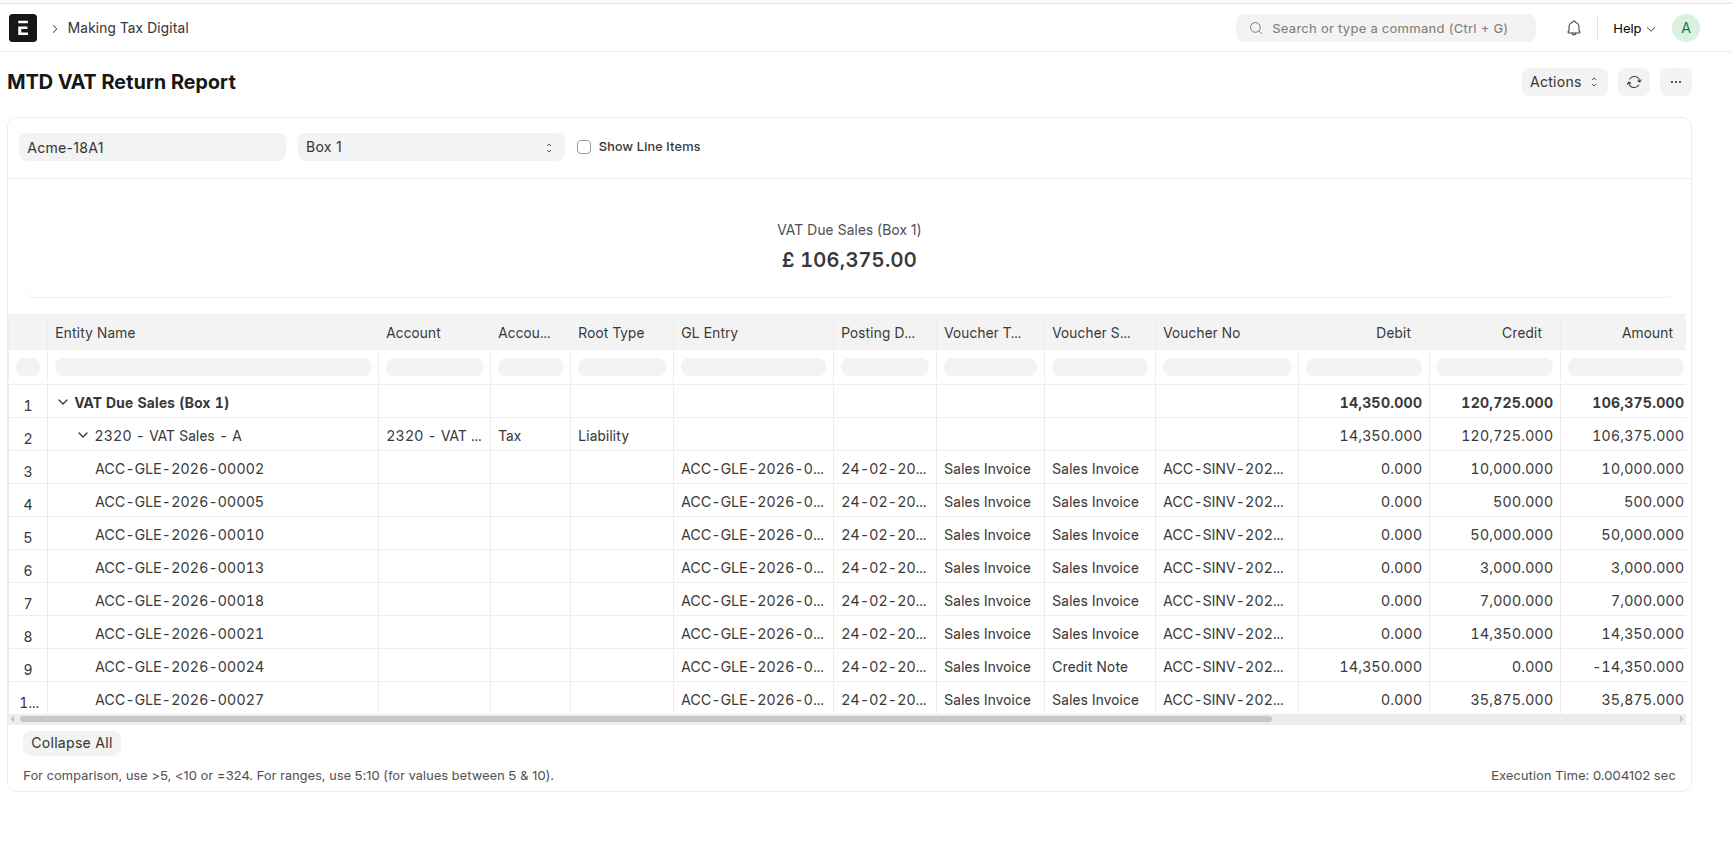
Task: Click the 50,000.000 credit cell
Action: point(1495,534)
